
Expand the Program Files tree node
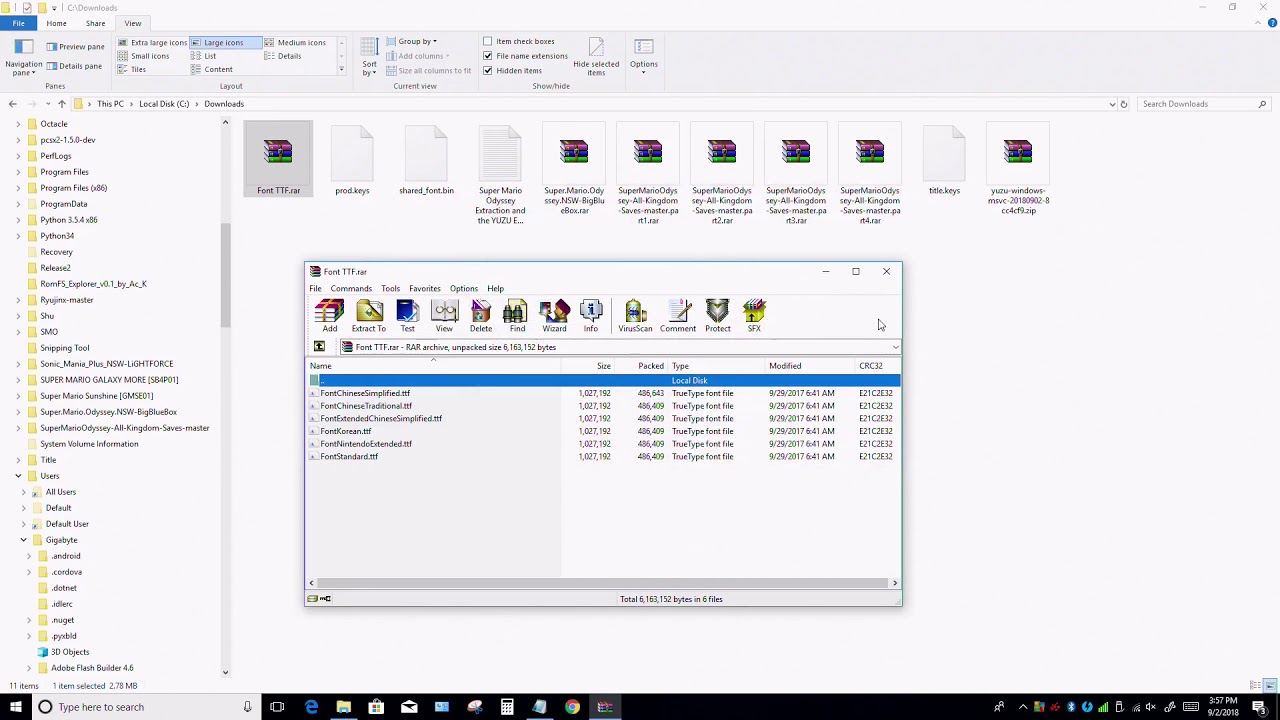pyautogui.click(x=18, y=172)
